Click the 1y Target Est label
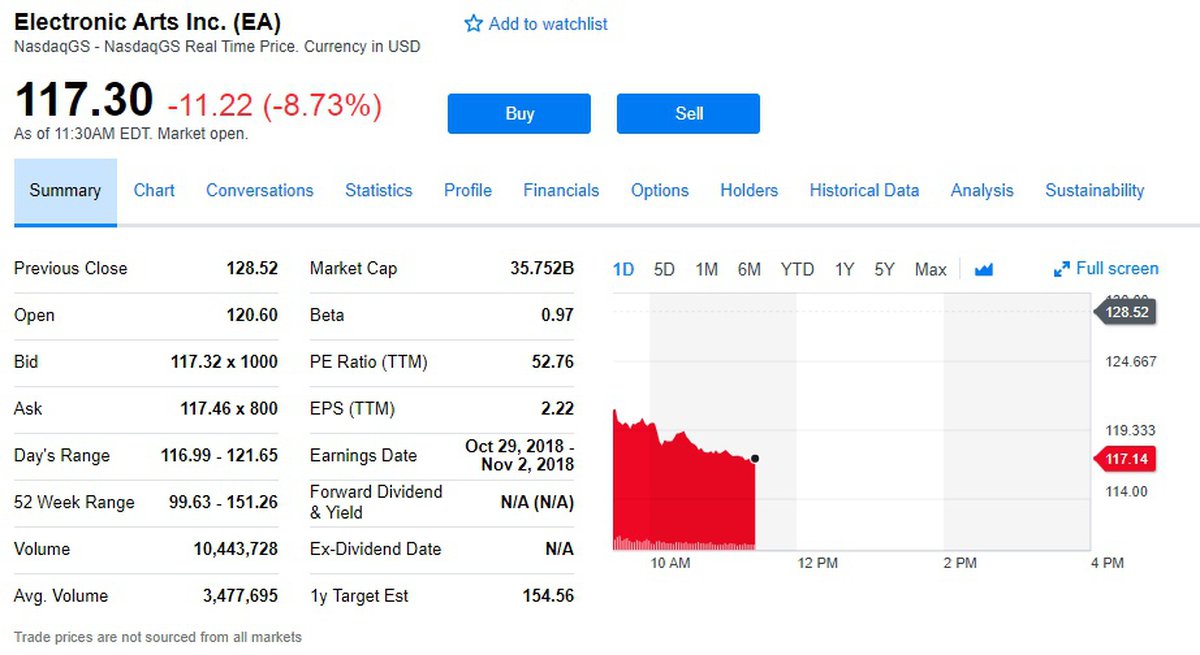Image resolution: width=1200 pixels, height=655 pixels. [359, 596]
